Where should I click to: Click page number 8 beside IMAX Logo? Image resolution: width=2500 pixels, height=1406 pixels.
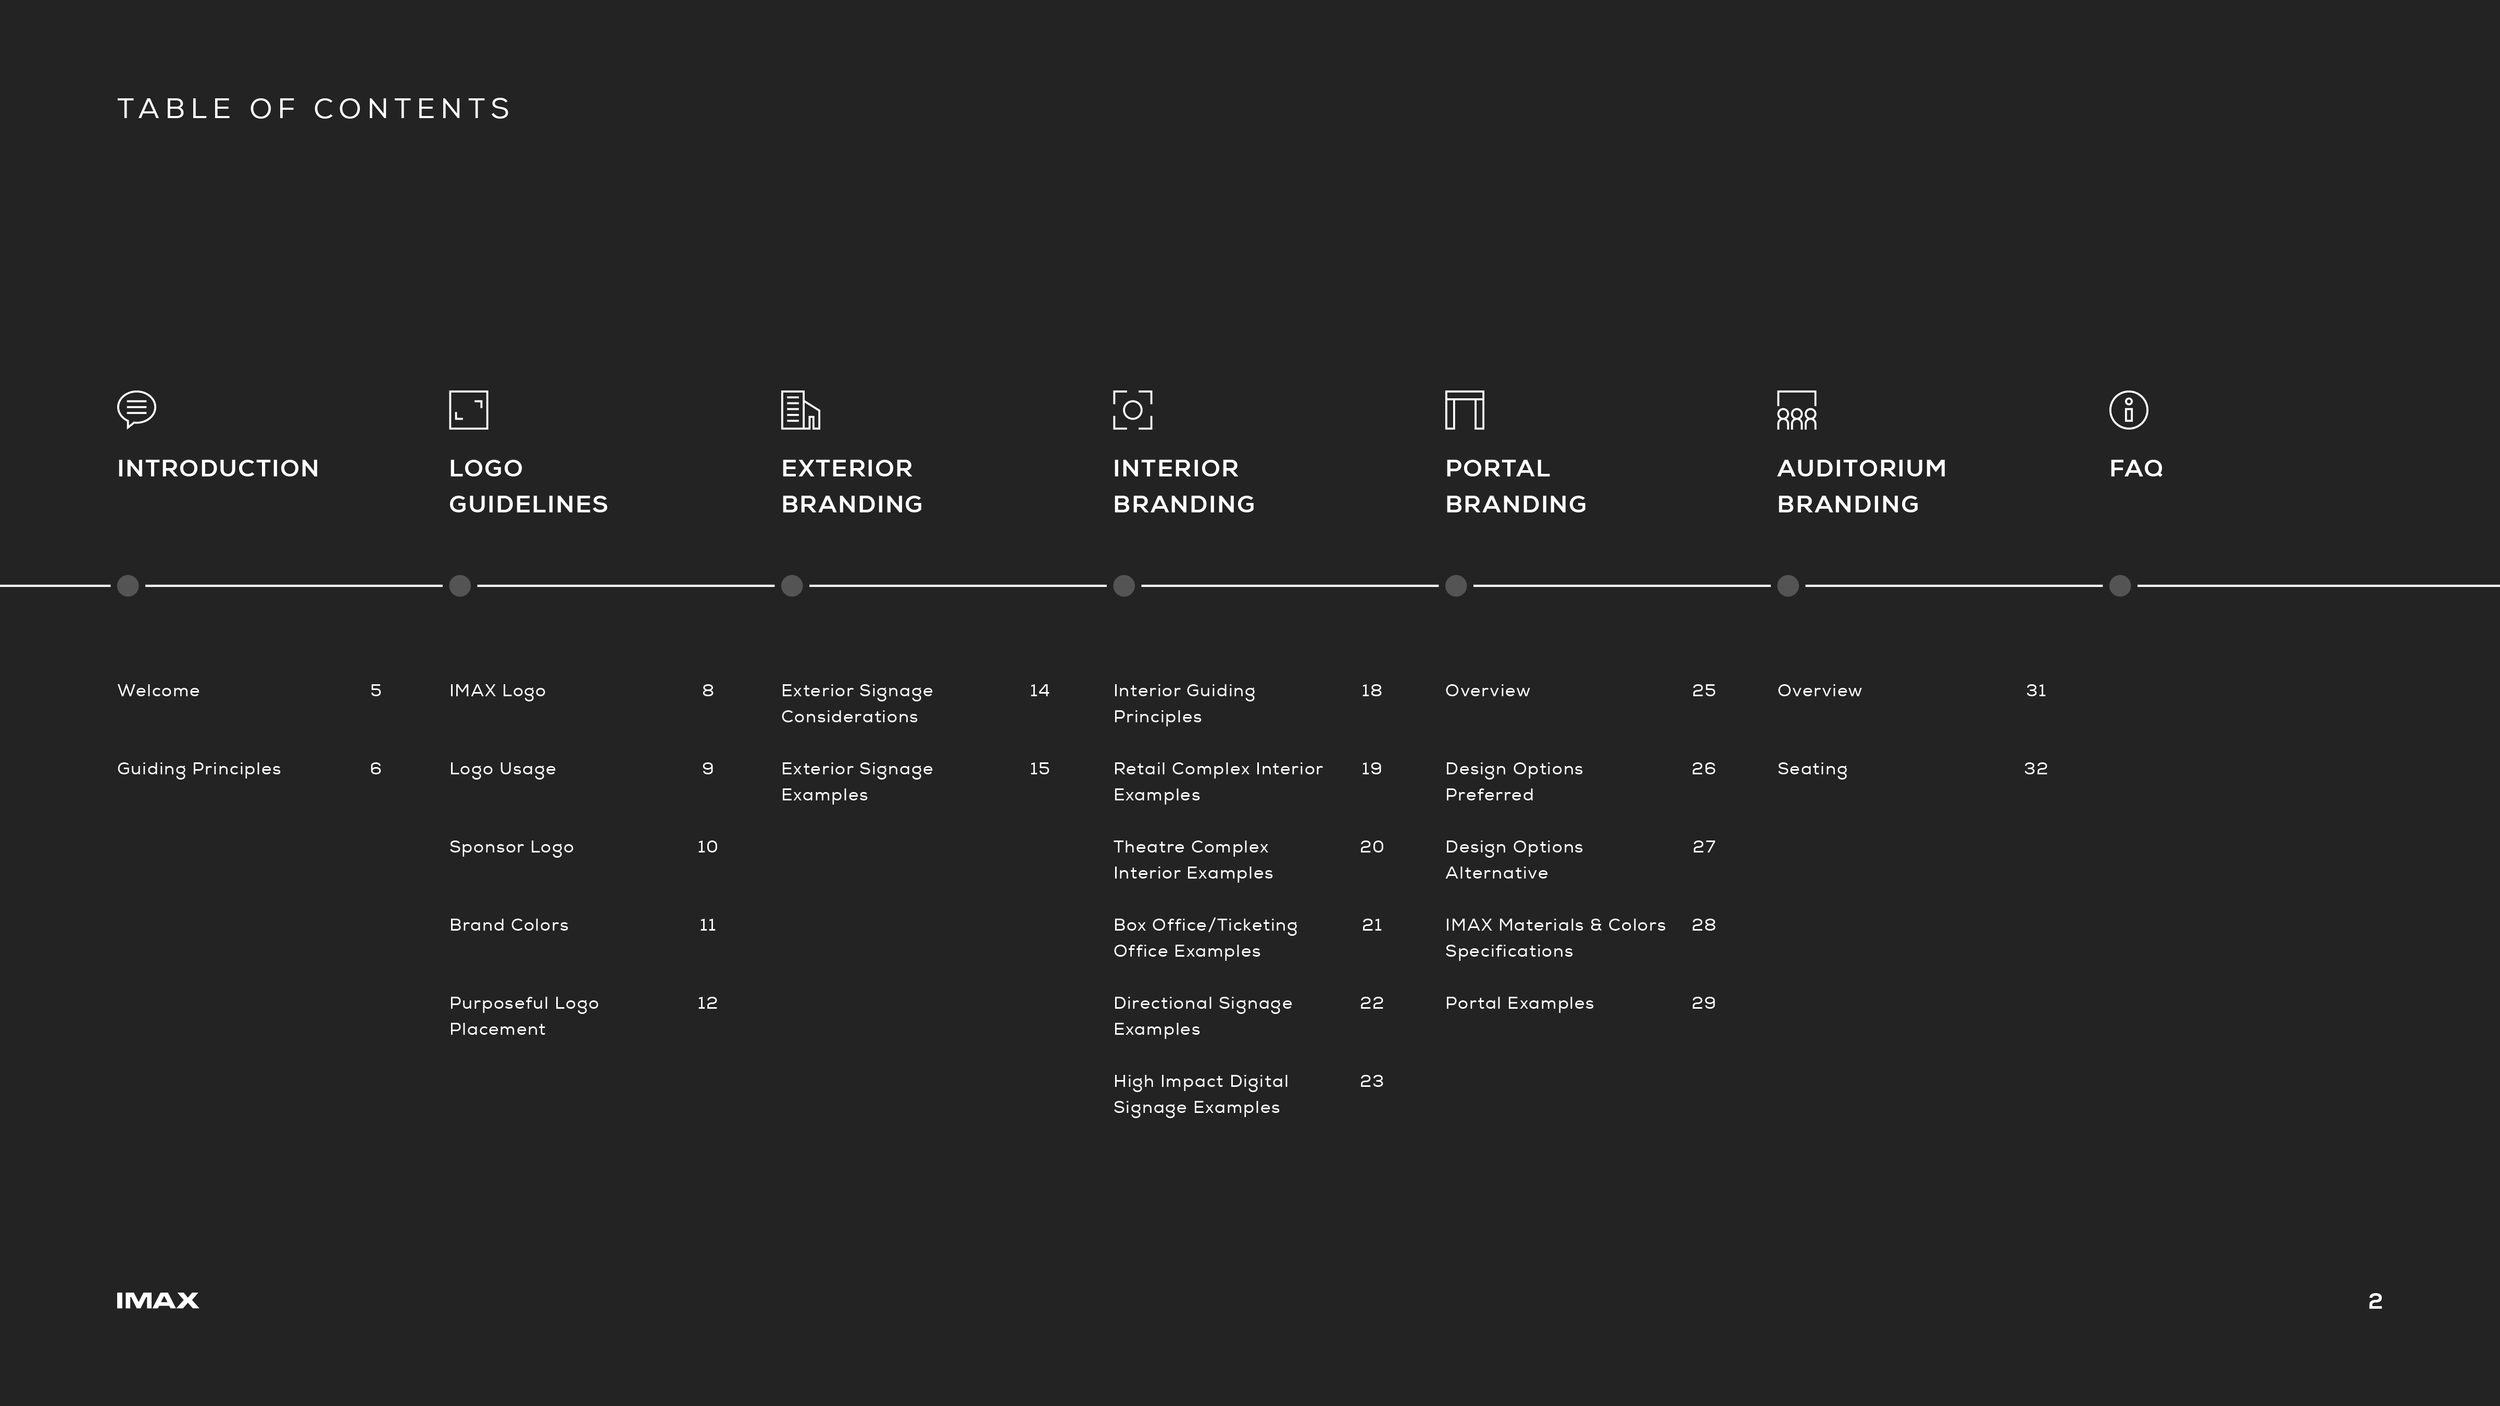pos(708,691)
